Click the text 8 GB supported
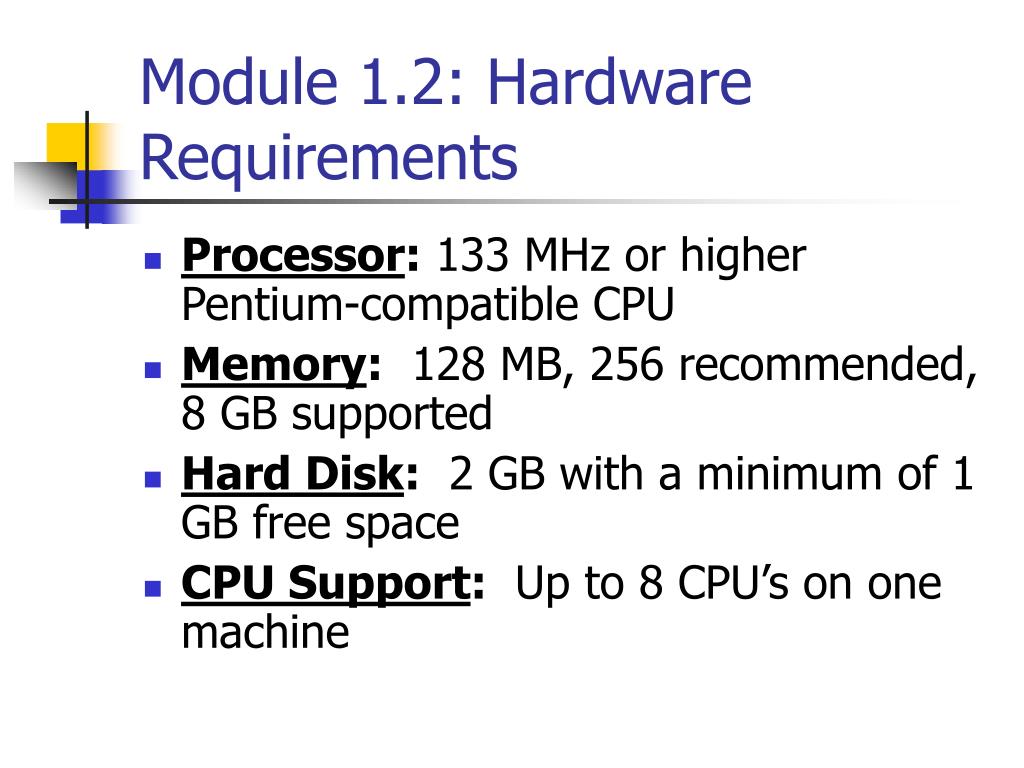Image resolution: width=1024 pixels, height=768 pixels. 336,415
